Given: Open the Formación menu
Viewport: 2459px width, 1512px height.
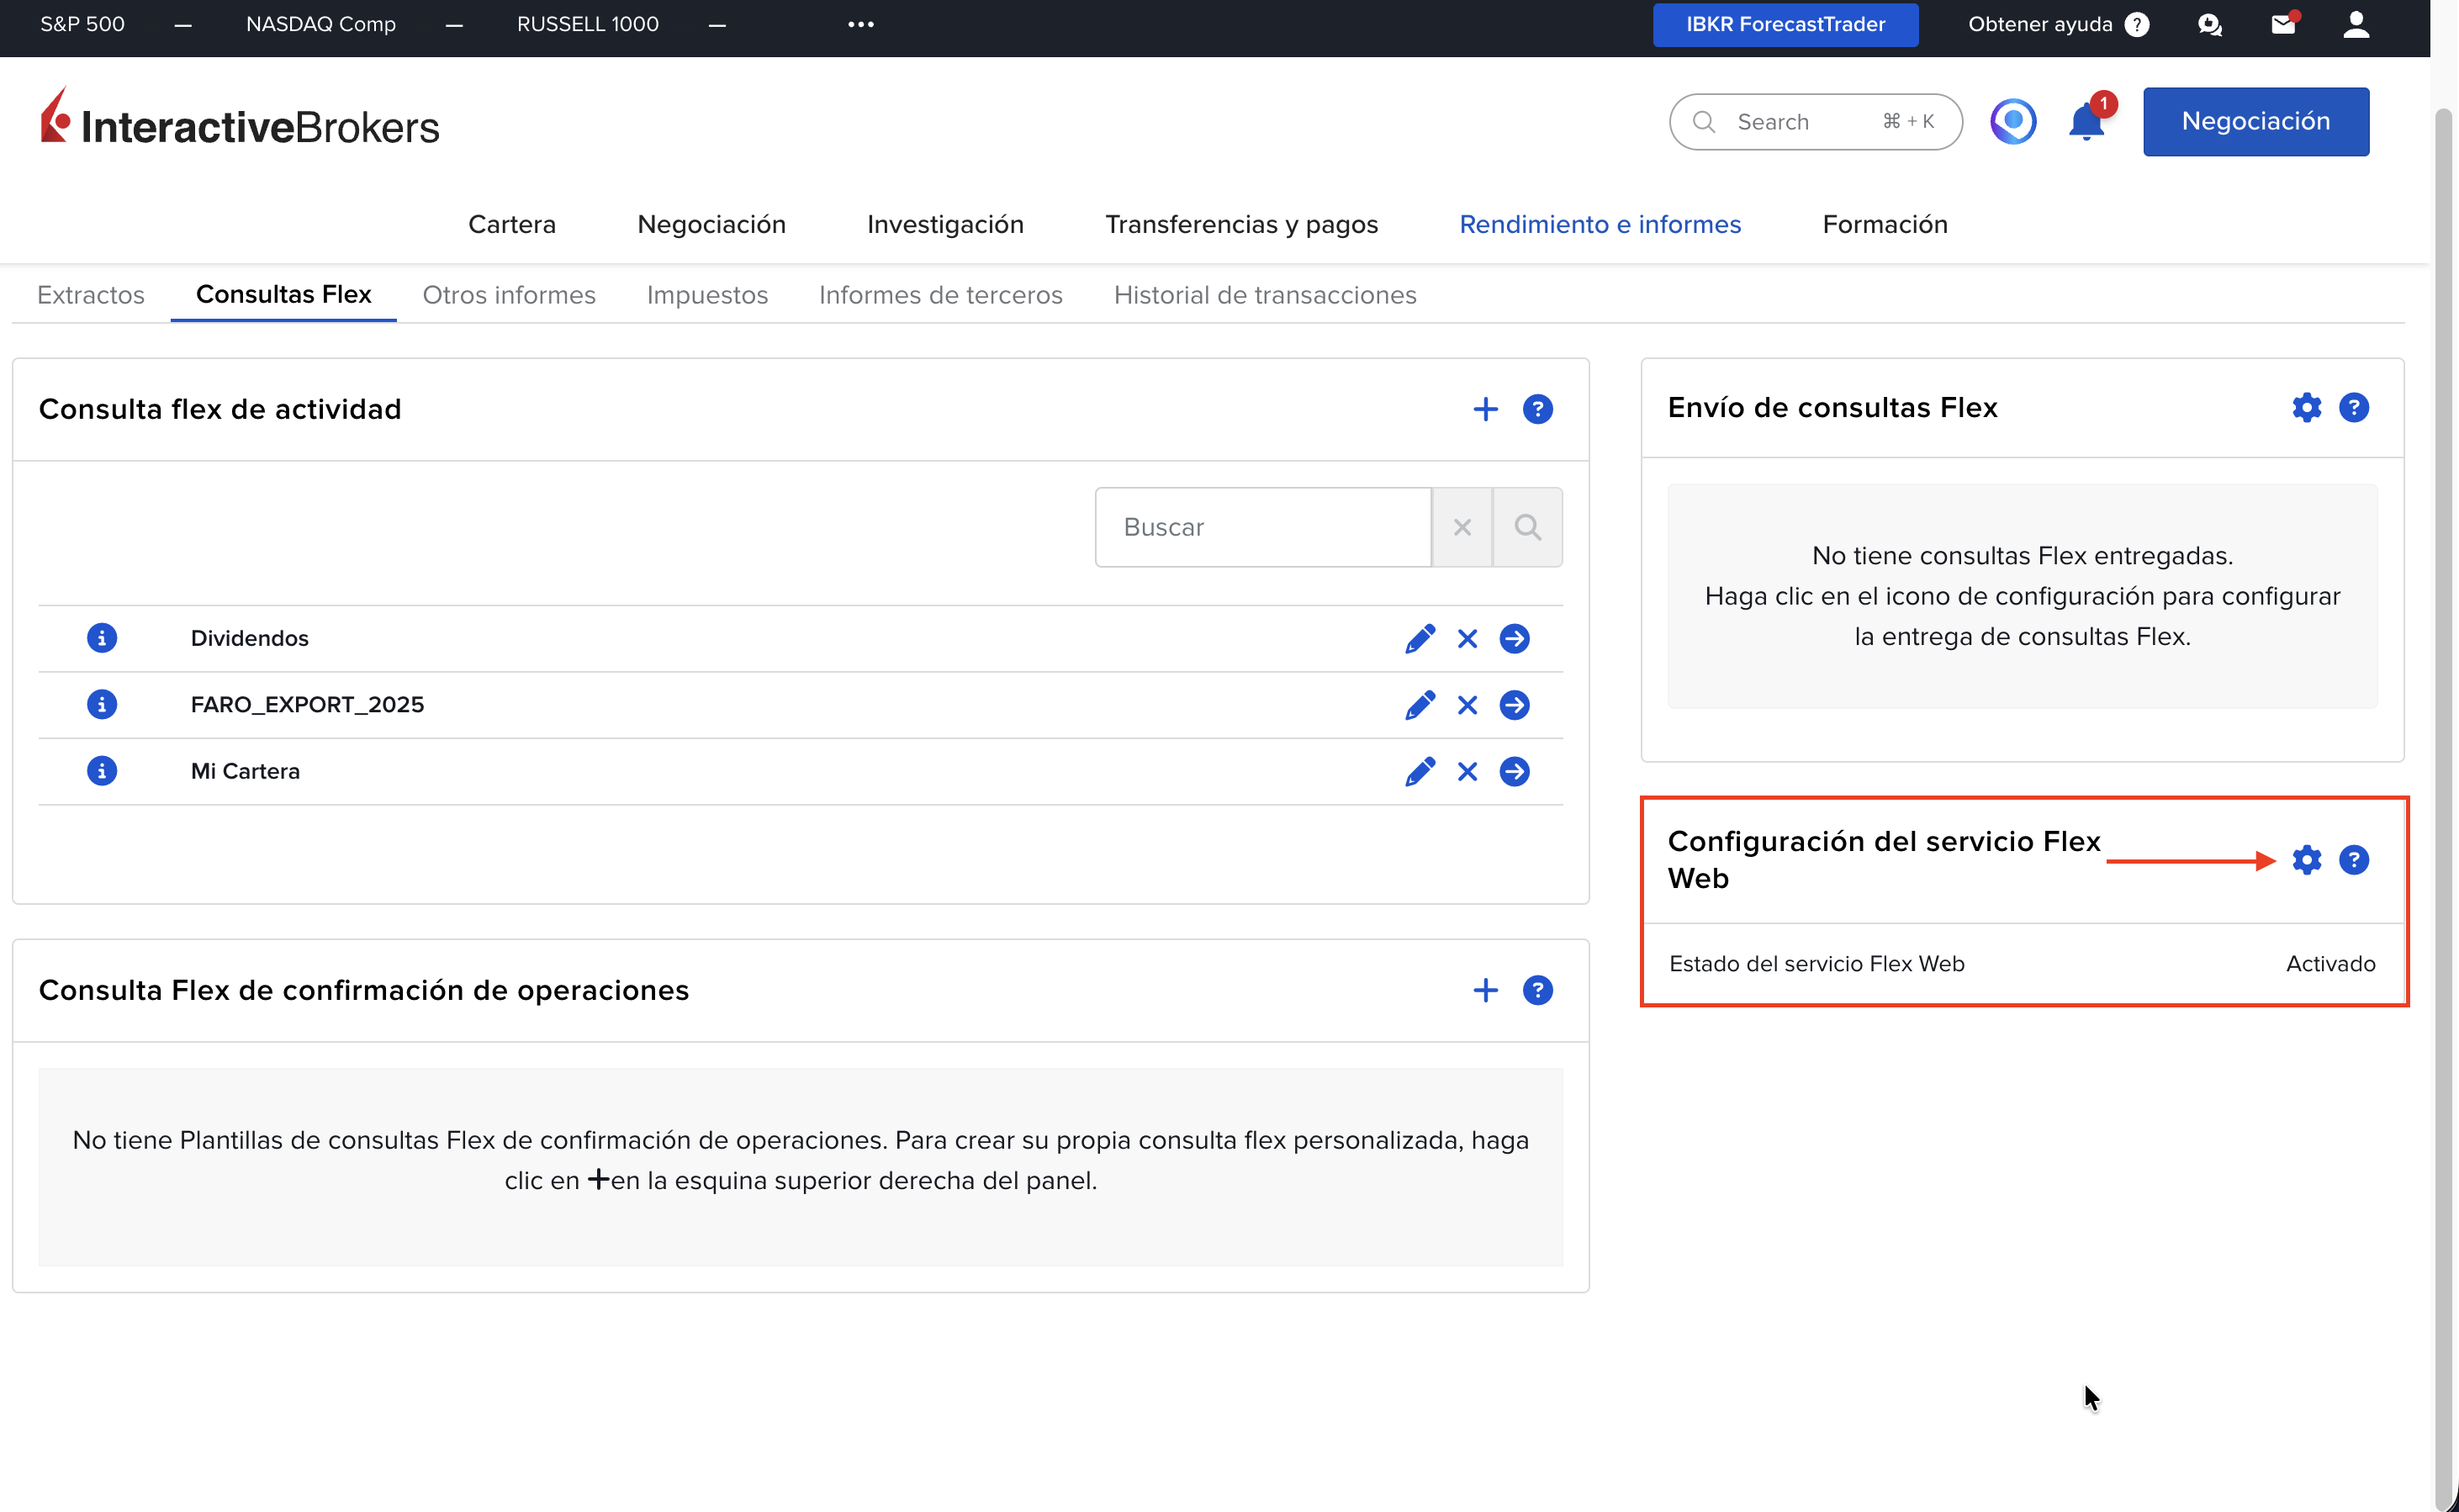Looking at the screenshot, I should 1884,224.
